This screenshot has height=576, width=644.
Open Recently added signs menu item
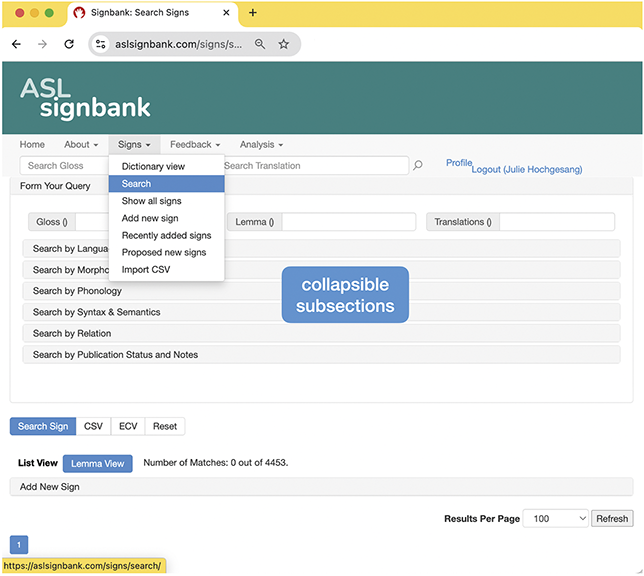(x=167, y=235)
